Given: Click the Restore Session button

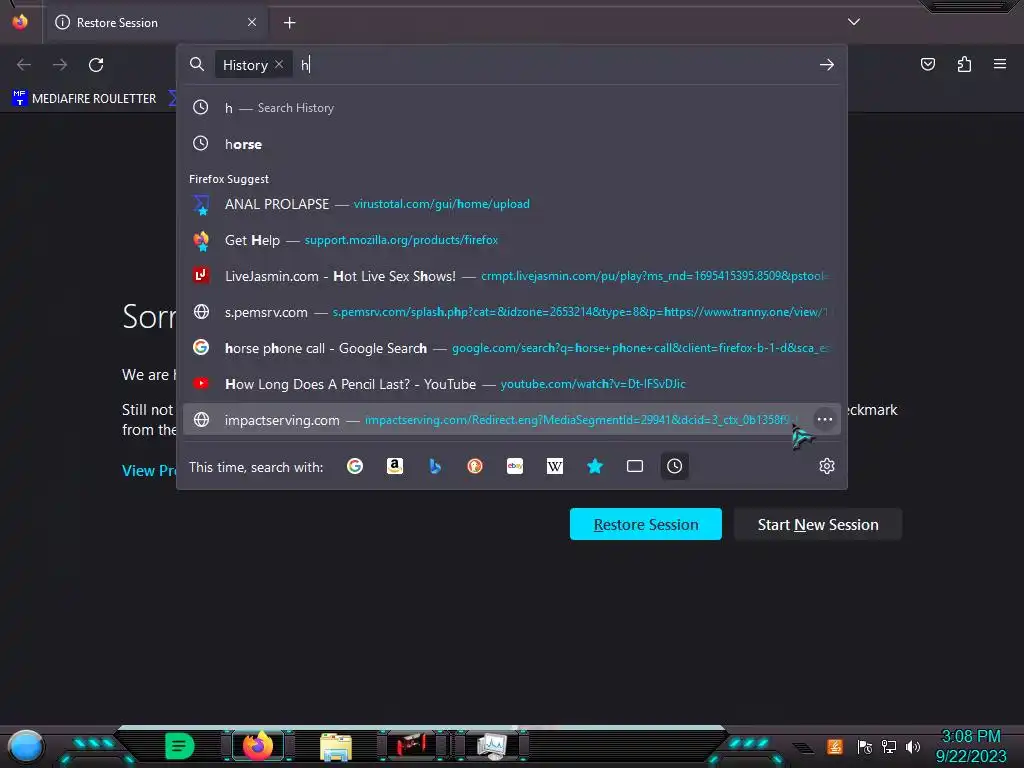Looking at the screenshot, I should [645, 524].
